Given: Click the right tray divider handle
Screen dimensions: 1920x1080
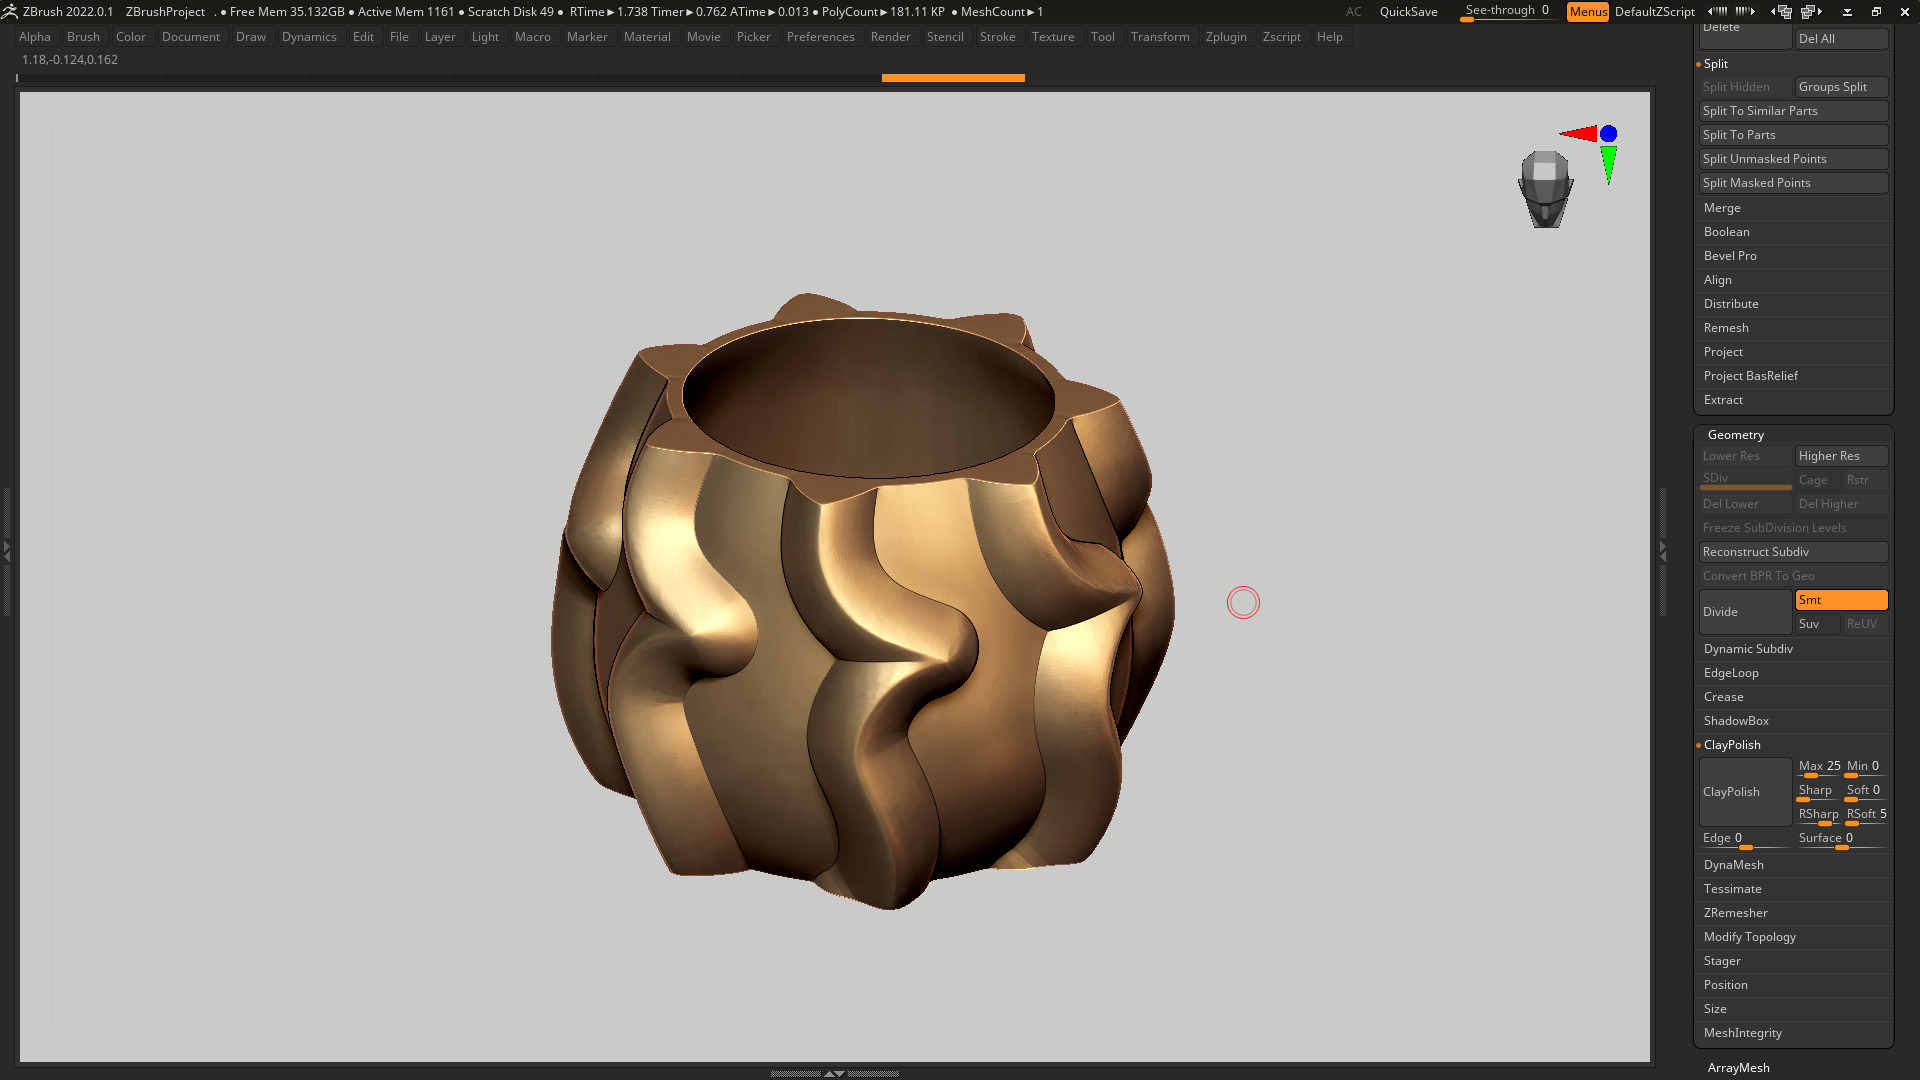Looking at the screenshot, I should click(1662, 550).
